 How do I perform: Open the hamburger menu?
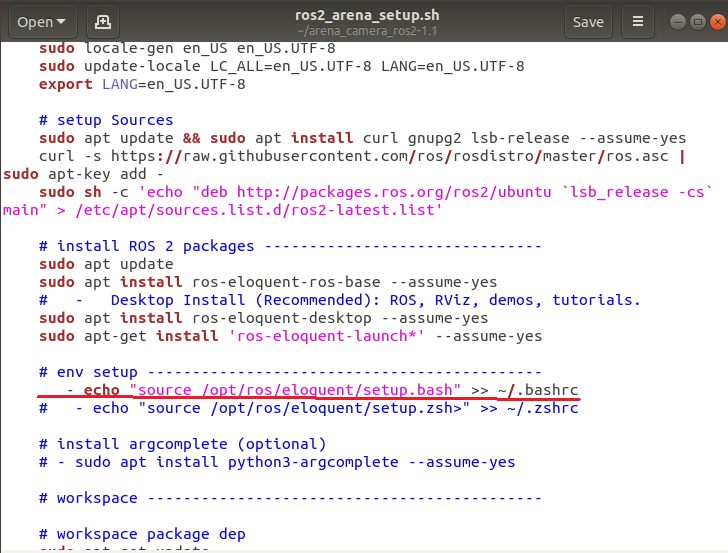[638, 21]
